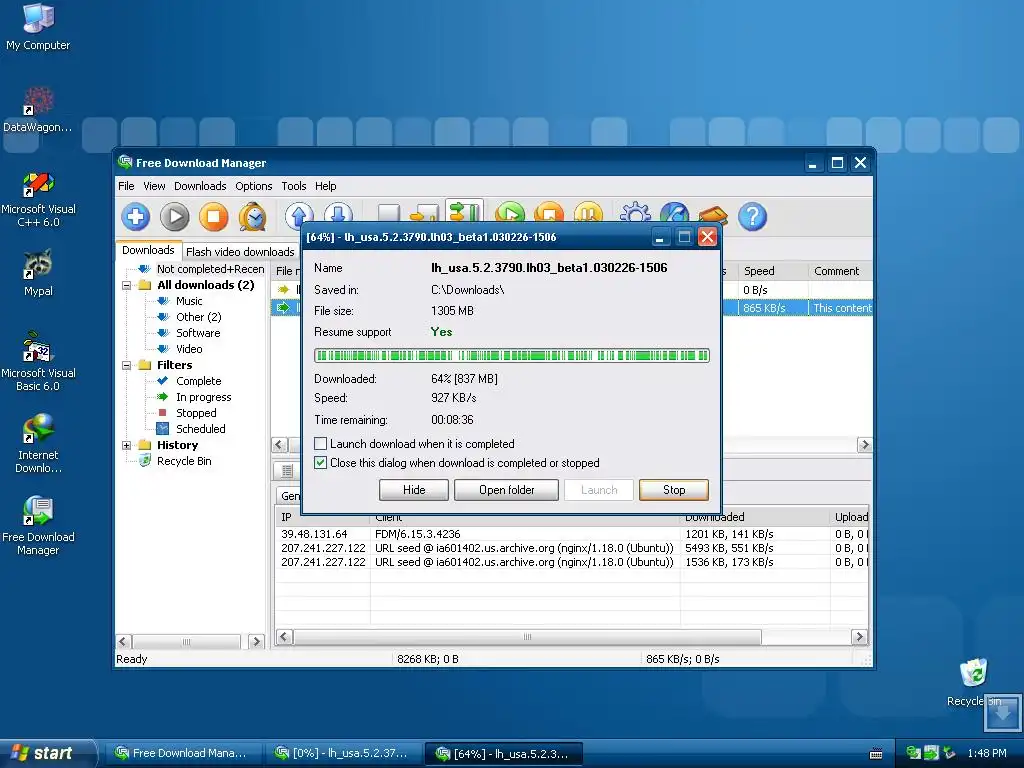Click the Comment column header
This screenshot has height=768, width=1024.
(x=840, y=271)
